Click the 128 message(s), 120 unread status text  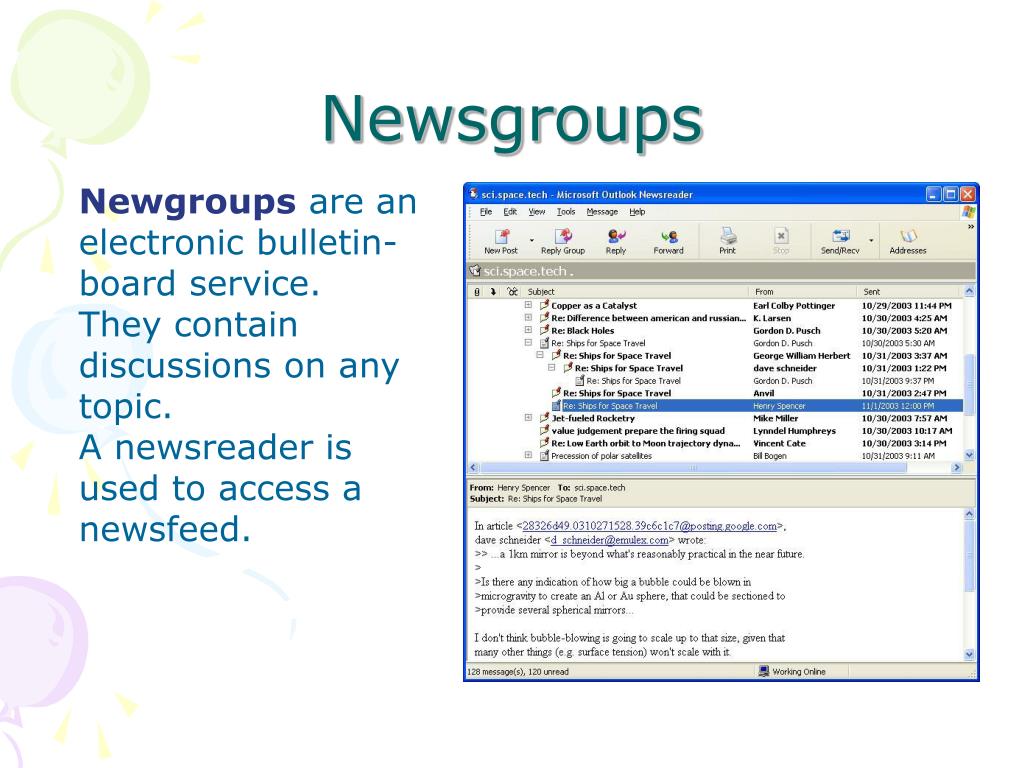click(518, 671)
